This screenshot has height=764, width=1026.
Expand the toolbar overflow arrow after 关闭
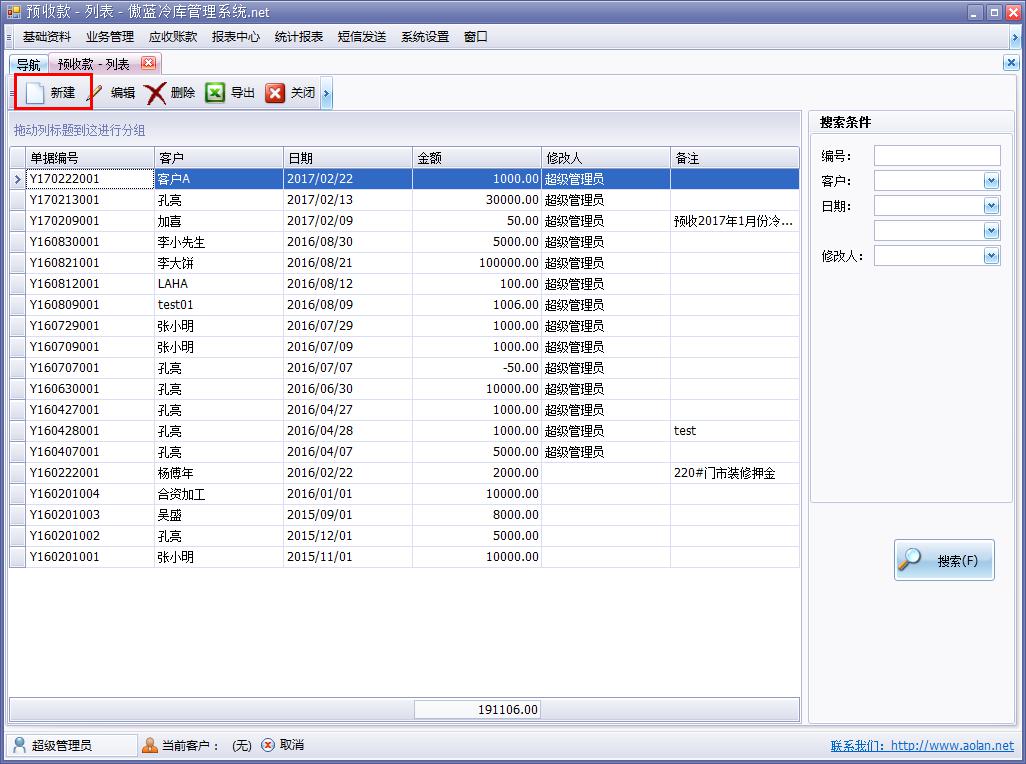pyautogui.click(x=327, y=92)
